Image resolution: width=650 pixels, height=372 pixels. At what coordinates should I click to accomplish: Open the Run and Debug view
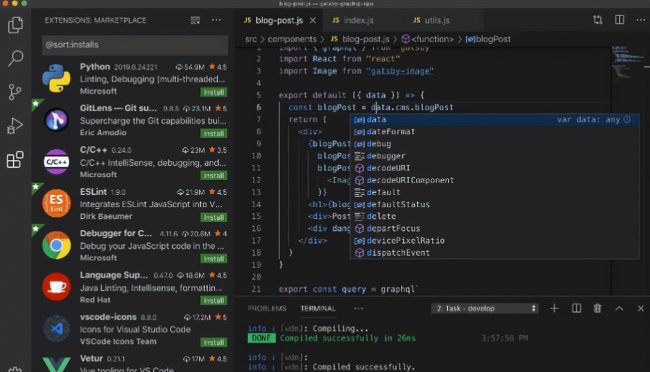[15, 126]
